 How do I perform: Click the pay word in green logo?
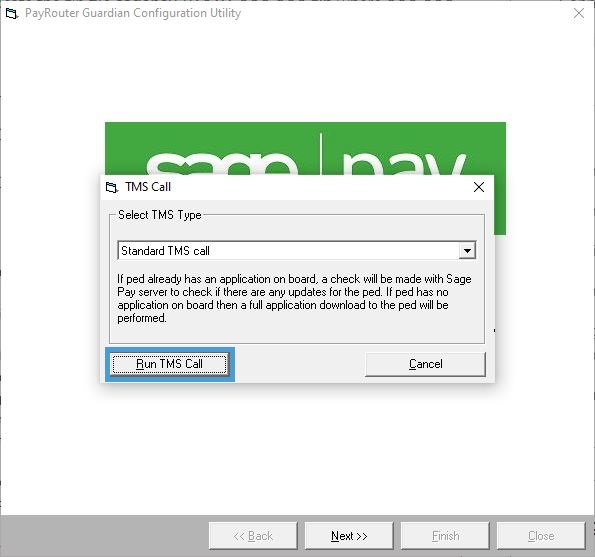403,163
